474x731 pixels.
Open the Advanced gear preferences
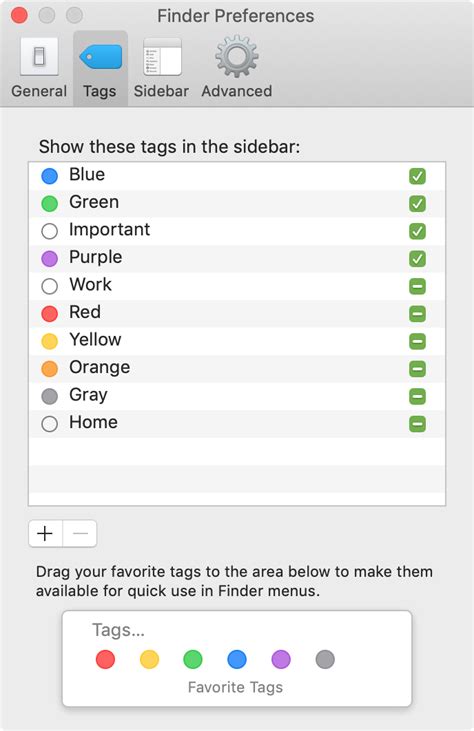[237, 68]
